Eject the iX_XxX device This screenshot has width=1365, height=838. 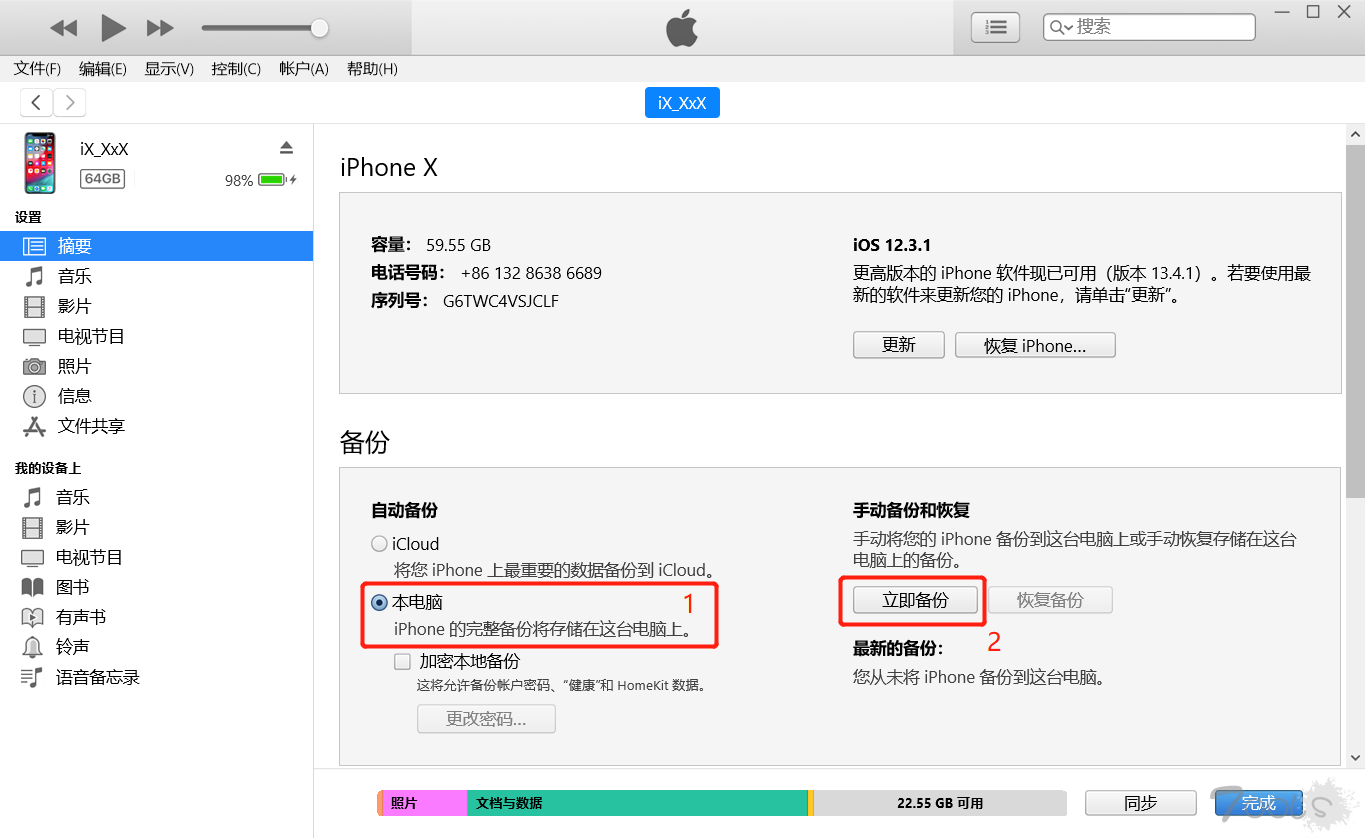pyautogui.click(x=286, y=148)
